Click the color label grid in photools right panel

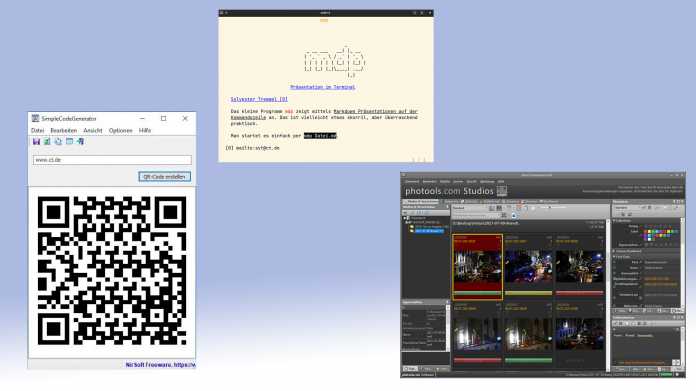(x=660, y=235)
